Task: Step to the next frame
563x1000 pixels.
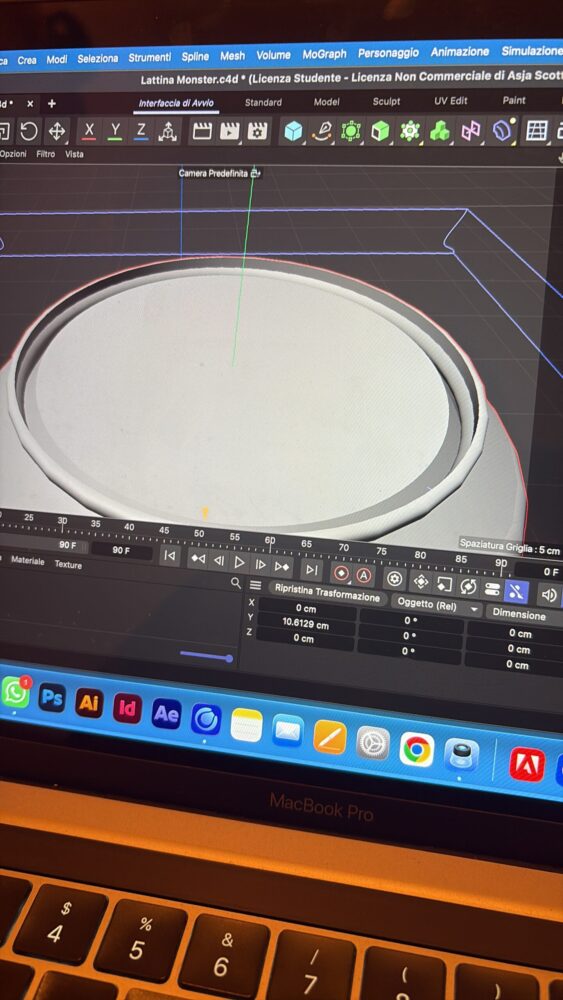Action: [x=260, y=564]
